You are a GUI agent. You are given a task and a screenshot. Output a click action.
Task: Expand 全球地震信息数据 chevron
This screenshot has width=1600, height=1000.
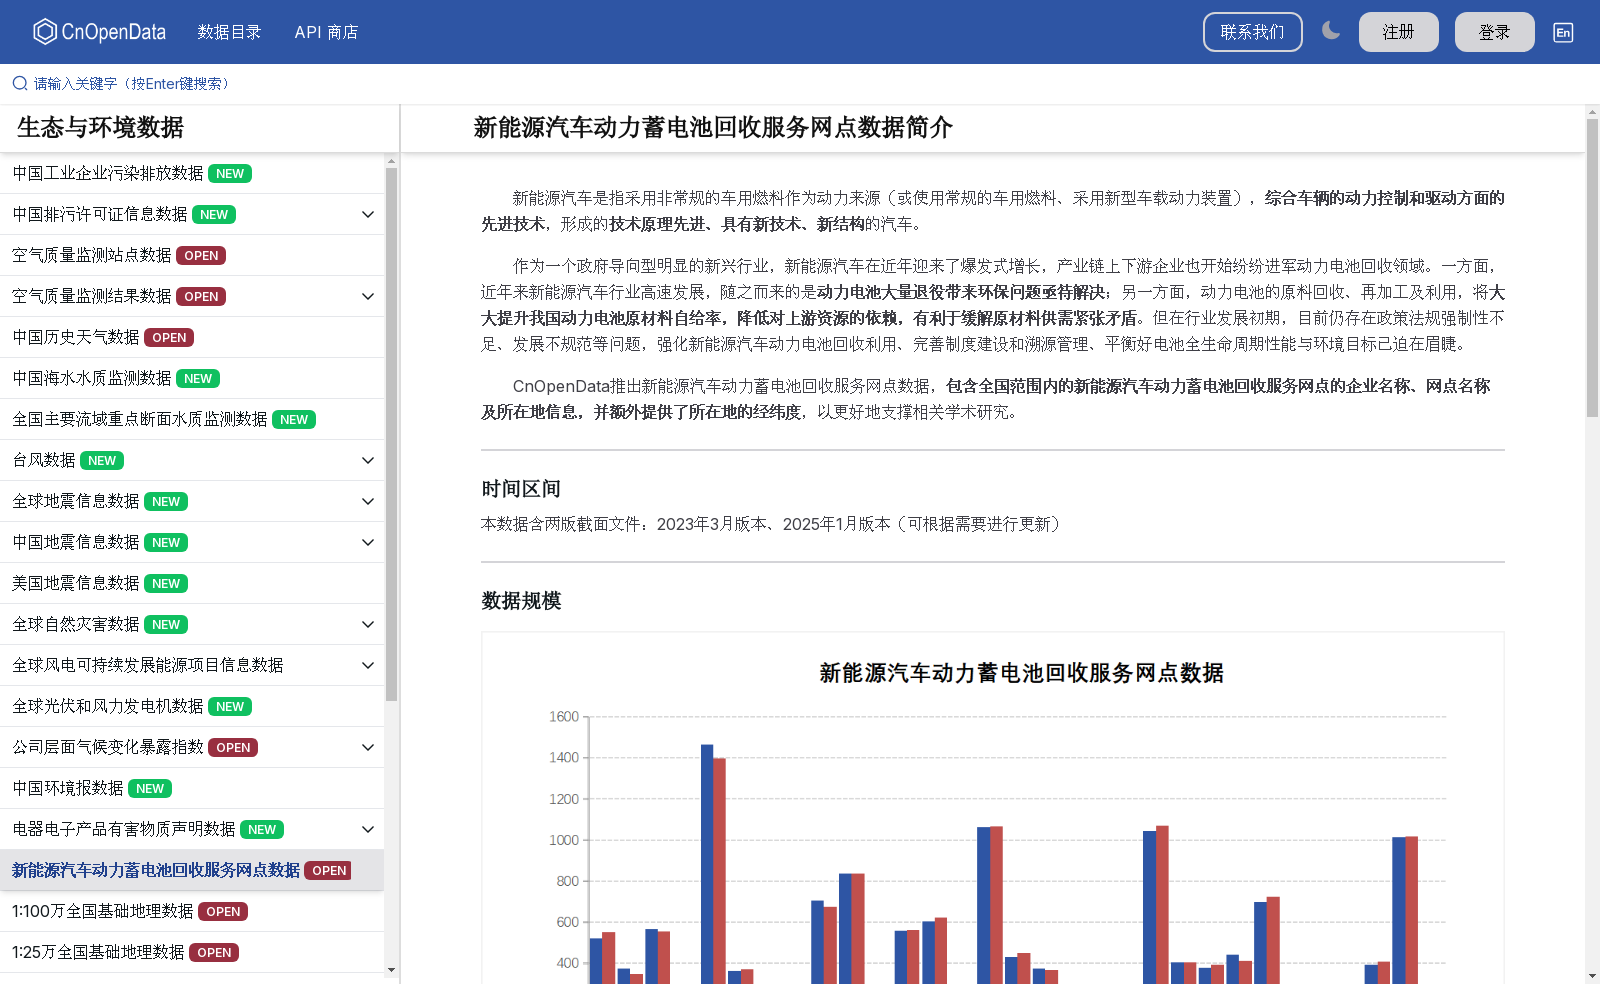368,501
